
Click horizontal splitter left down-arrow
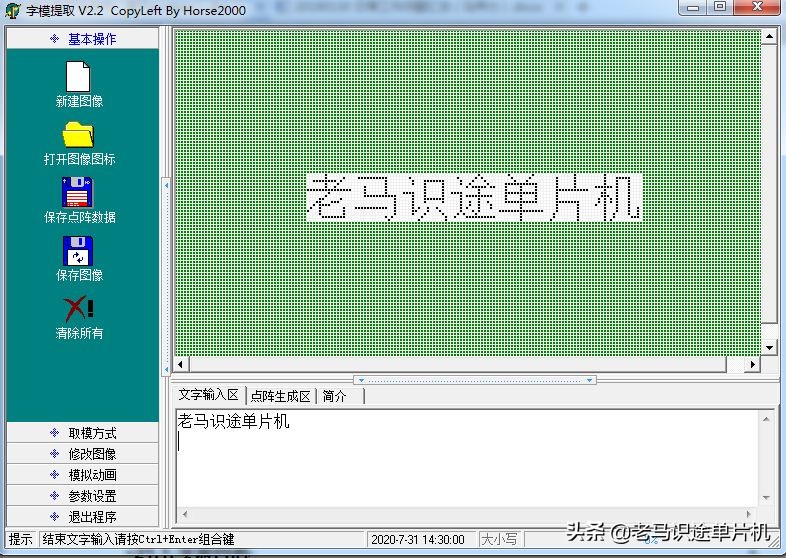pyautogui.click(x=361, y=380)
